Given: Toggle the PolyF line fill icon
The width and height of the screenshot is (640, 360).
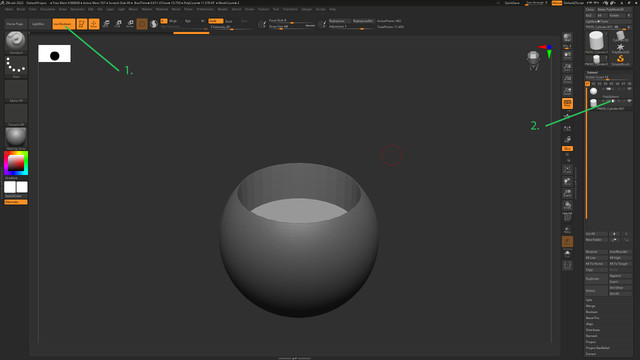Looking at the screenshot, I should (567, 217).
